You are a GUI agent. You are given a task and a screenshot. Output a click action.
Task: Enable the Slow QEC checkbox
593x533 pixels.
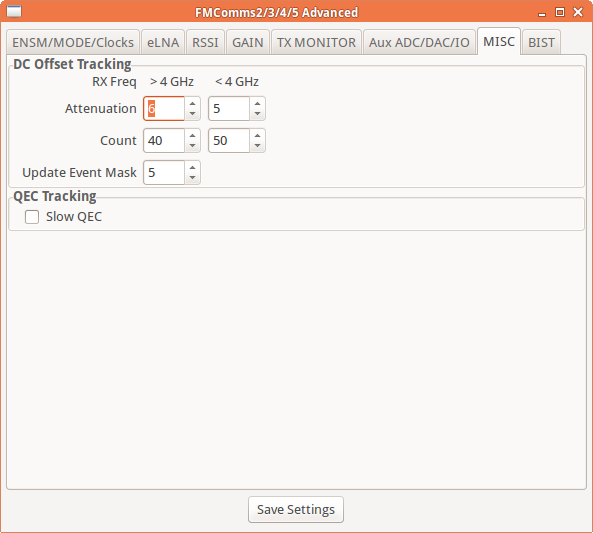click(32, 217)
